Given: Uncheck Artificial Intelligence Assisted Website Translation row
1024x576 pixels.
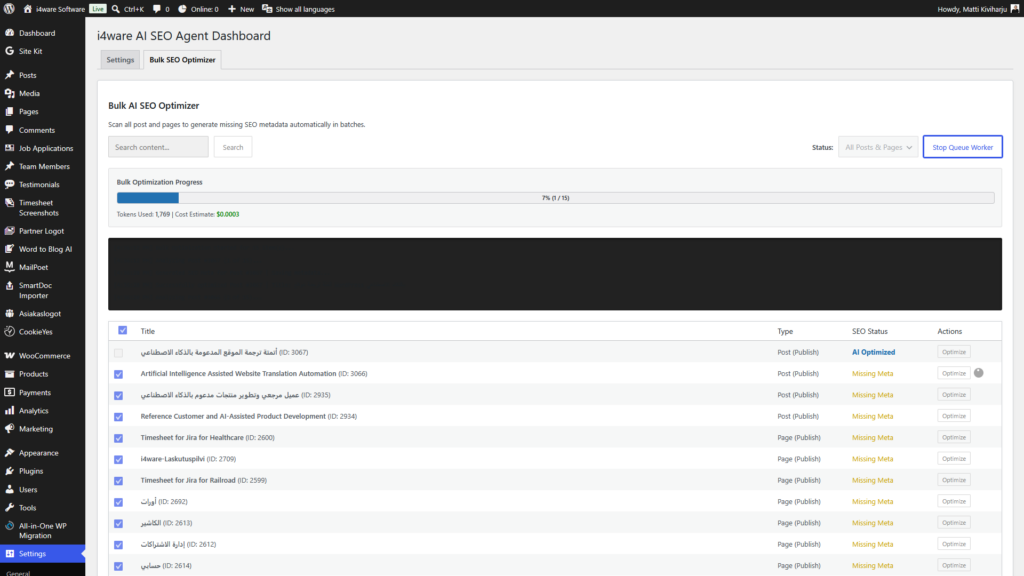Looking at the screenshot, I should coord(118,374).
